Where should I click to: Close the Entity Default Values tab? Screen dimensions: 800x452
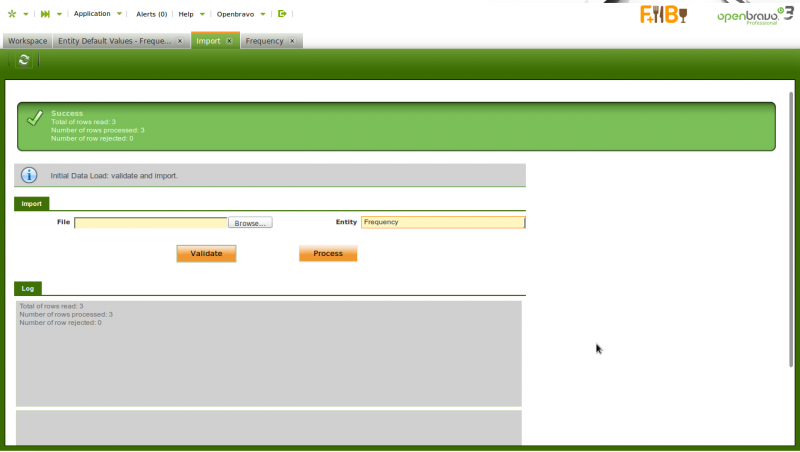pos(180,41)
